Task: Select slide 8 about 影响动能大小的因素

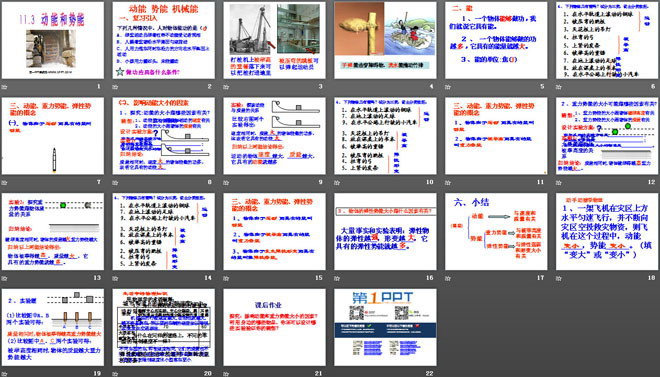Action: [163, 136]
